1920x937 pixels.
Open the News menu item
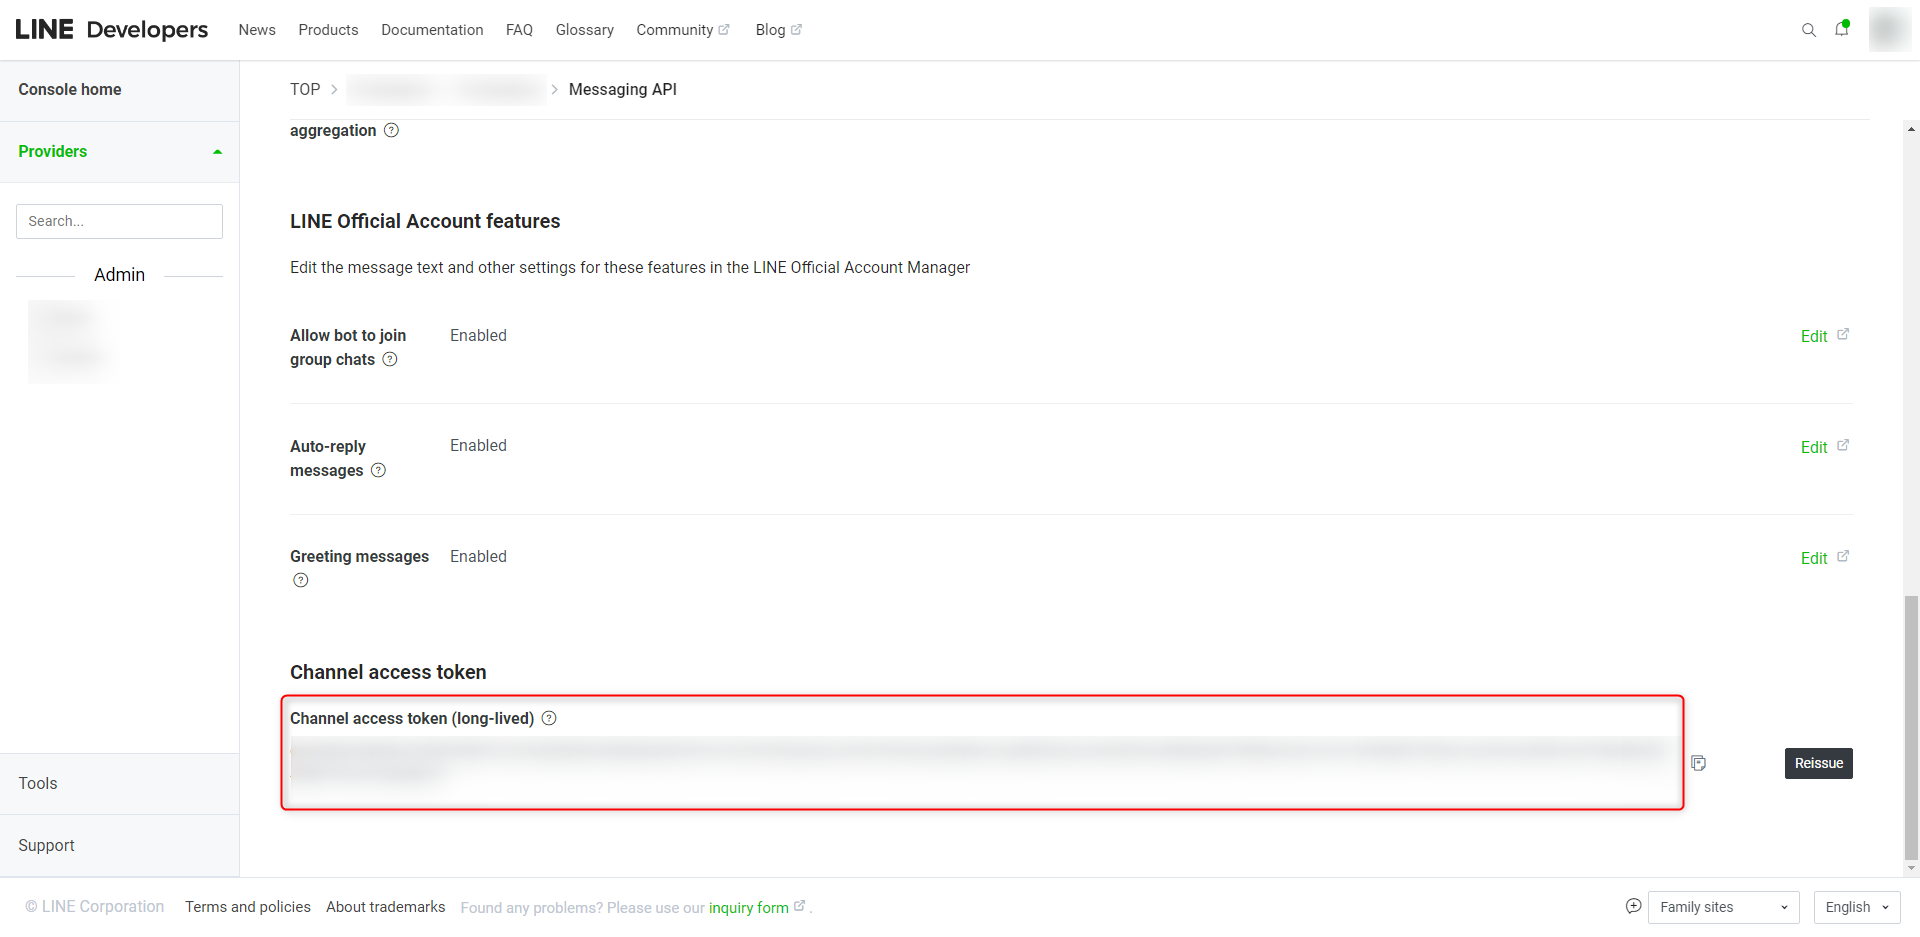(x=257, y=30)
